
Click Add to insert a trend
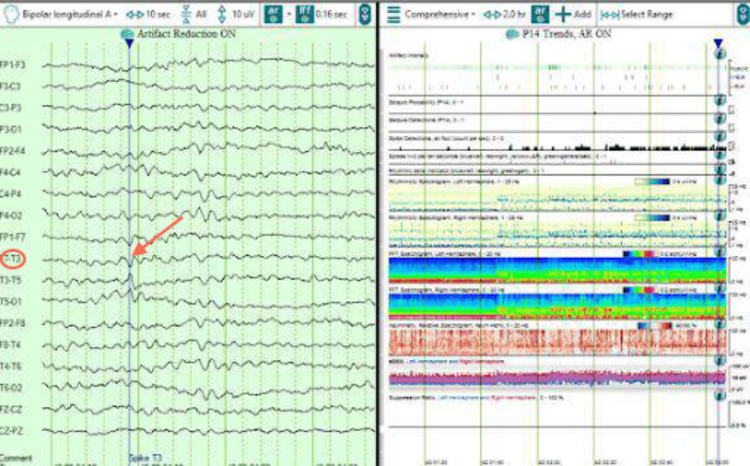573,14
